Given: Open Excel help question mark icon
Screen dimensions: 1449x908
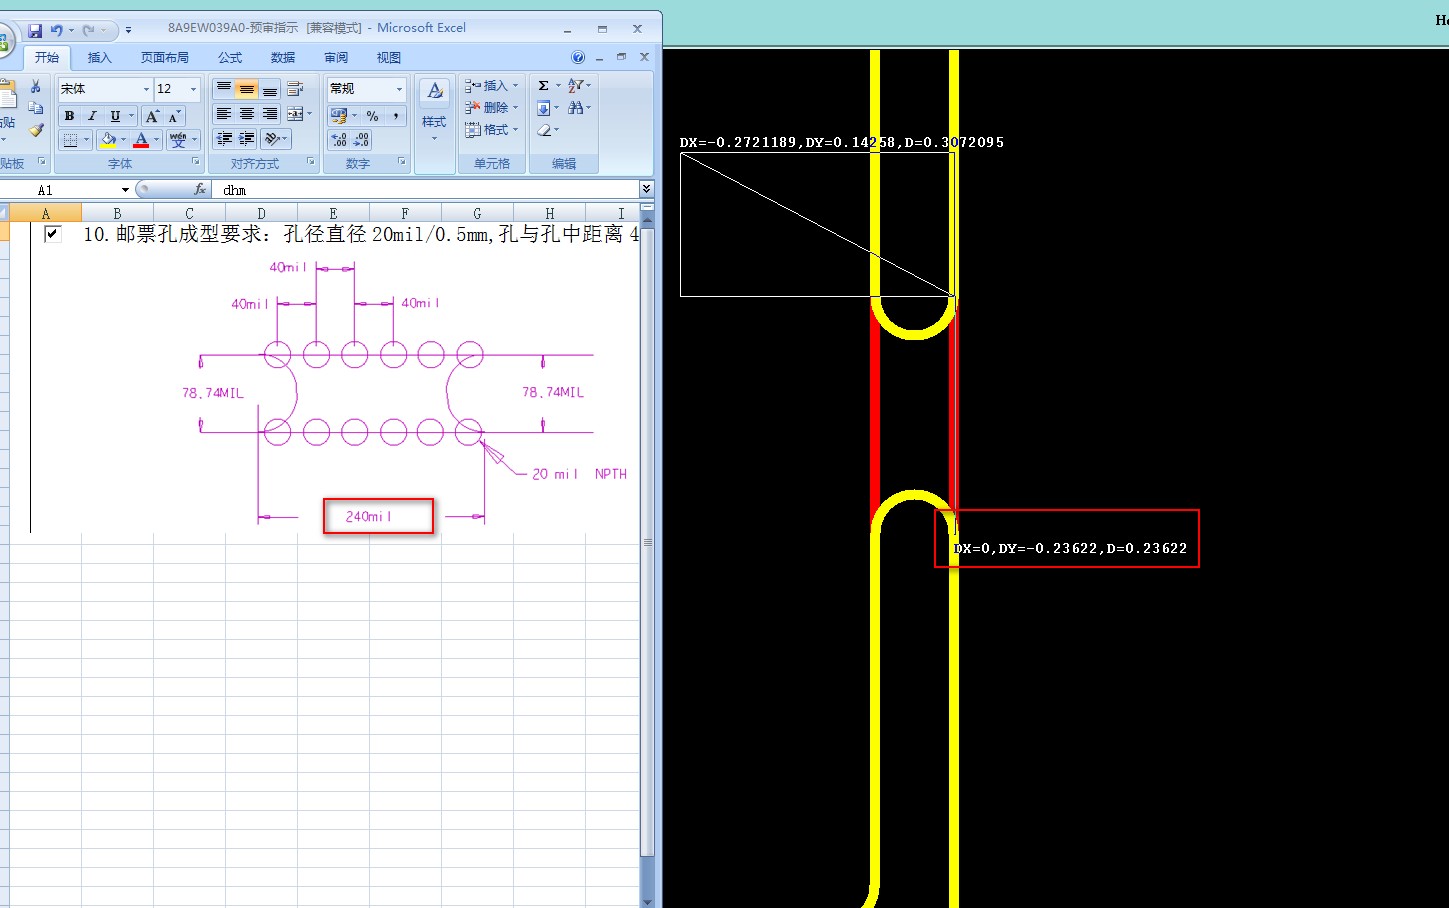Looking at the screenshot, I should [x=578, y=57].
